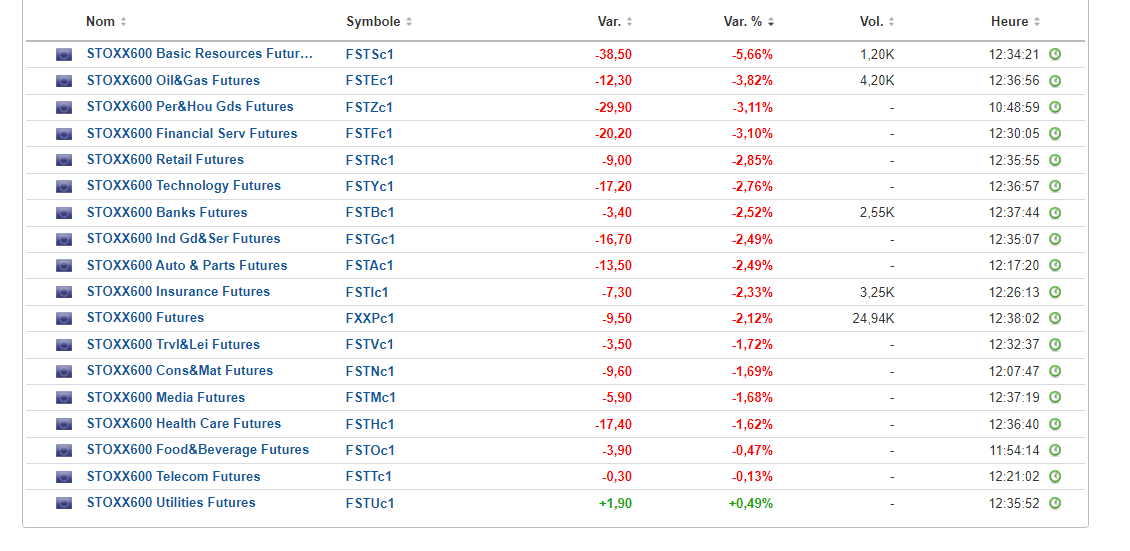The width and height of the screenshot is (1130, 551).
Task: Open STOXX600 Health Care Futures link
Action: click(x=183, y=424)
